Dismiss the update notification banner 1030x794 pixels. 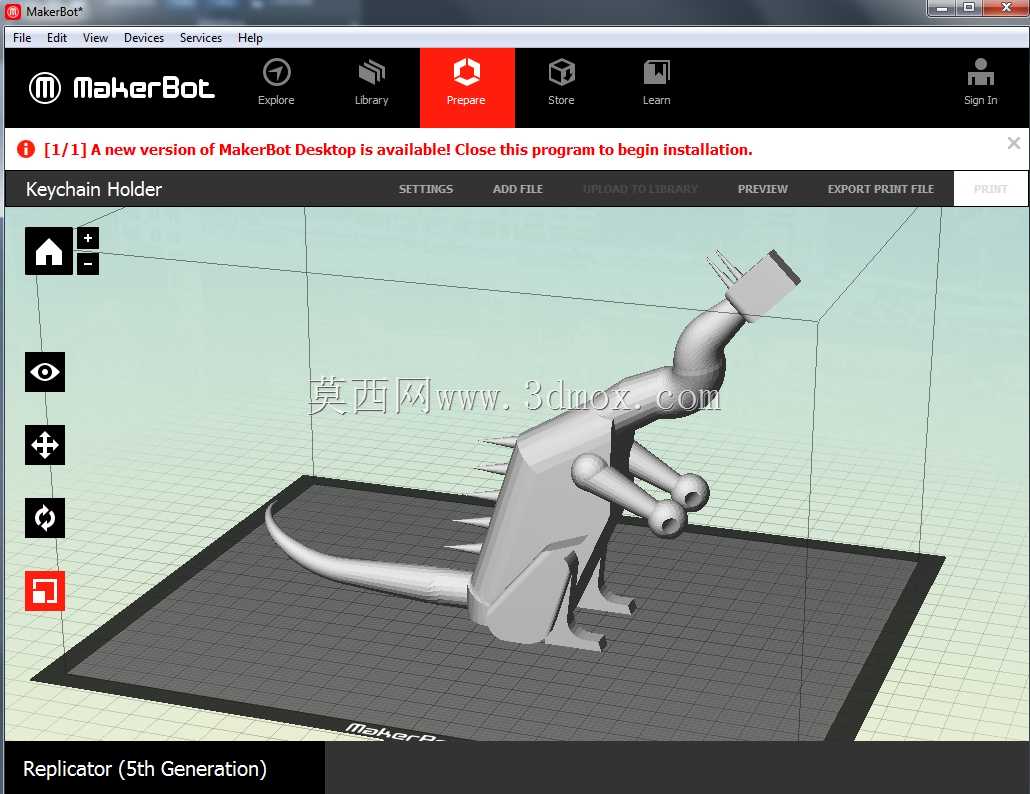coord(1014,143)
